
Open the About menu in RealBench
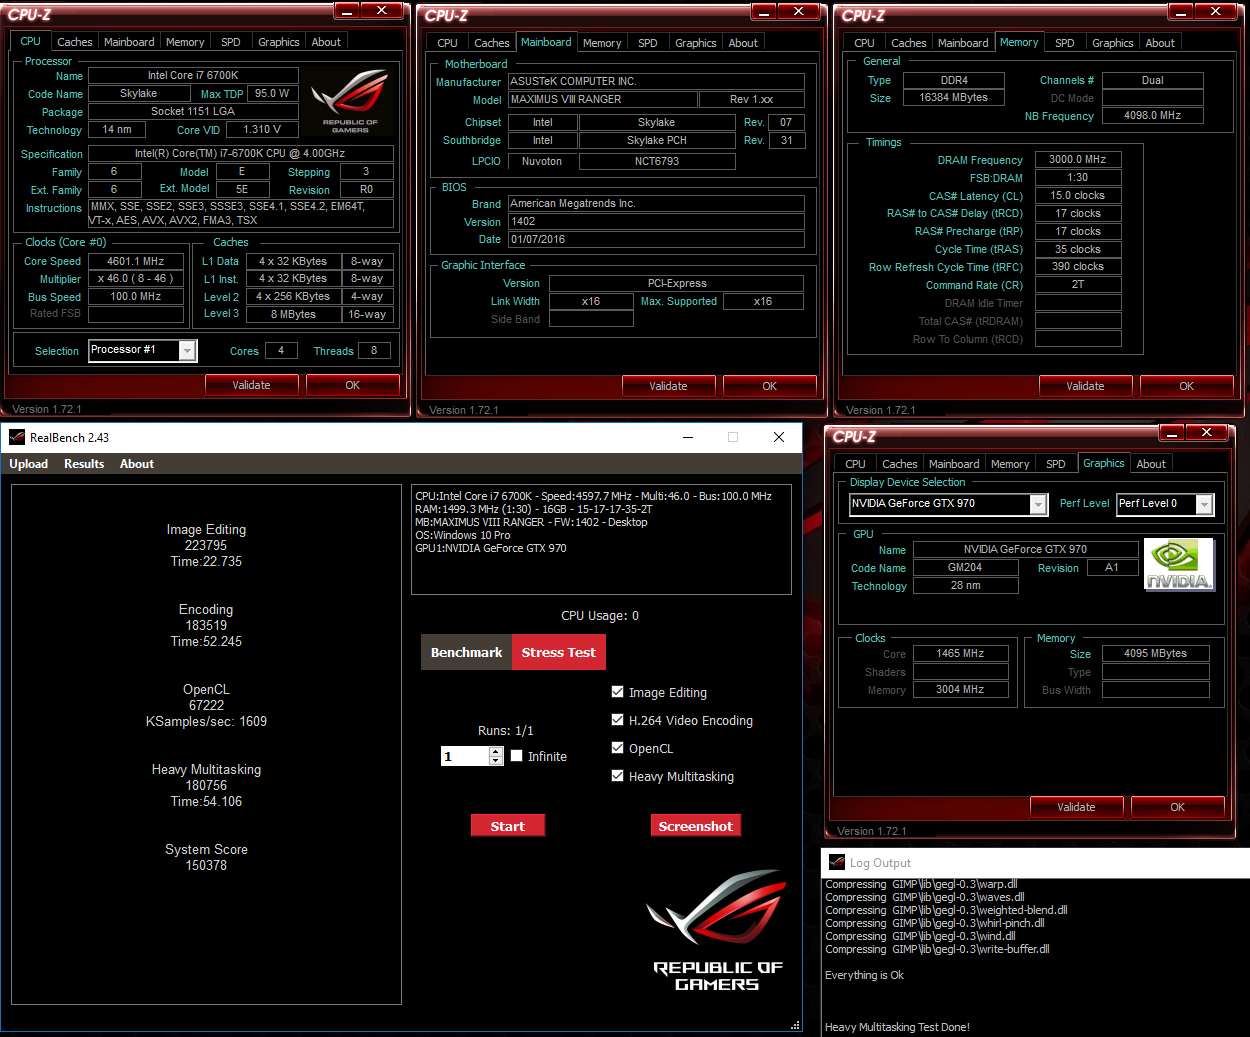(x=137, y=464)
